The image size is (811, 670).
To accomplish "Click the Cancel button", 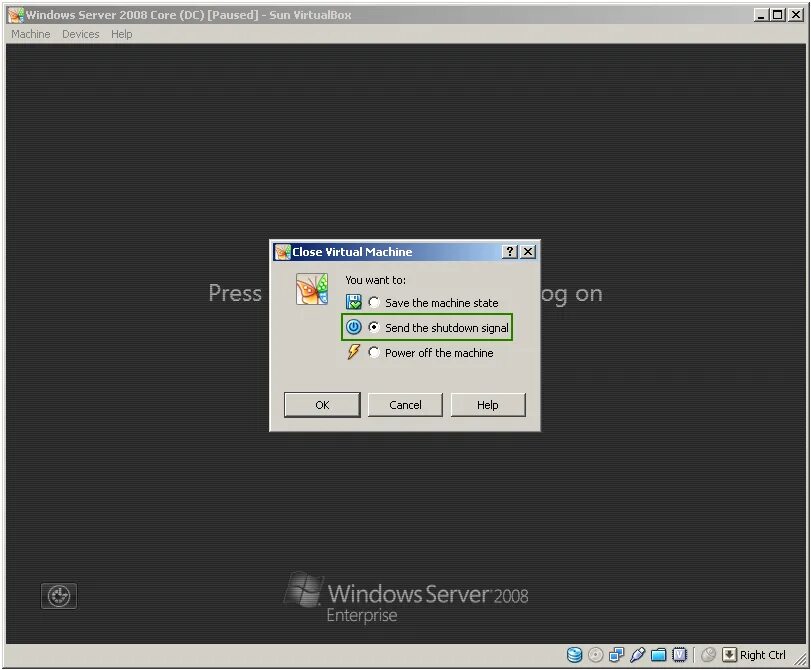I will (405, 405).
